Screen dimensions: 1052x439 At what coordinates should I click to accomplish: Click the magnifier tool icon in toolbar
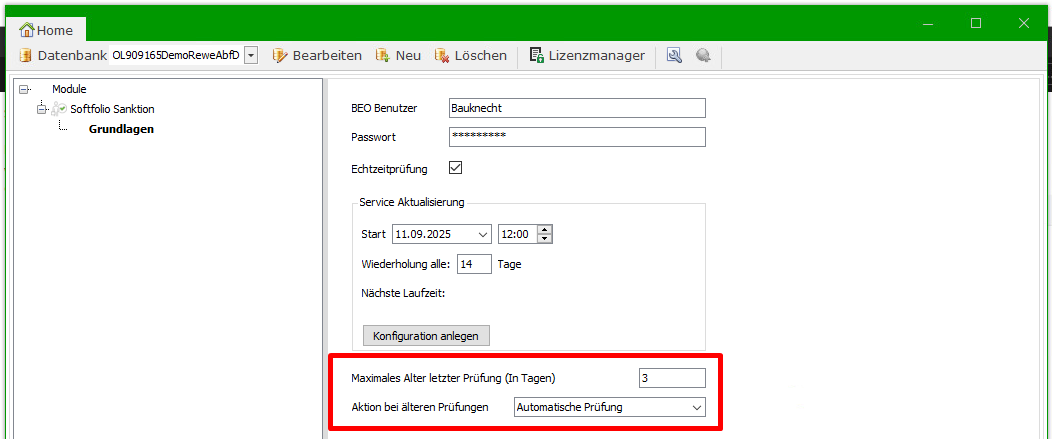[x=674, y=56]
